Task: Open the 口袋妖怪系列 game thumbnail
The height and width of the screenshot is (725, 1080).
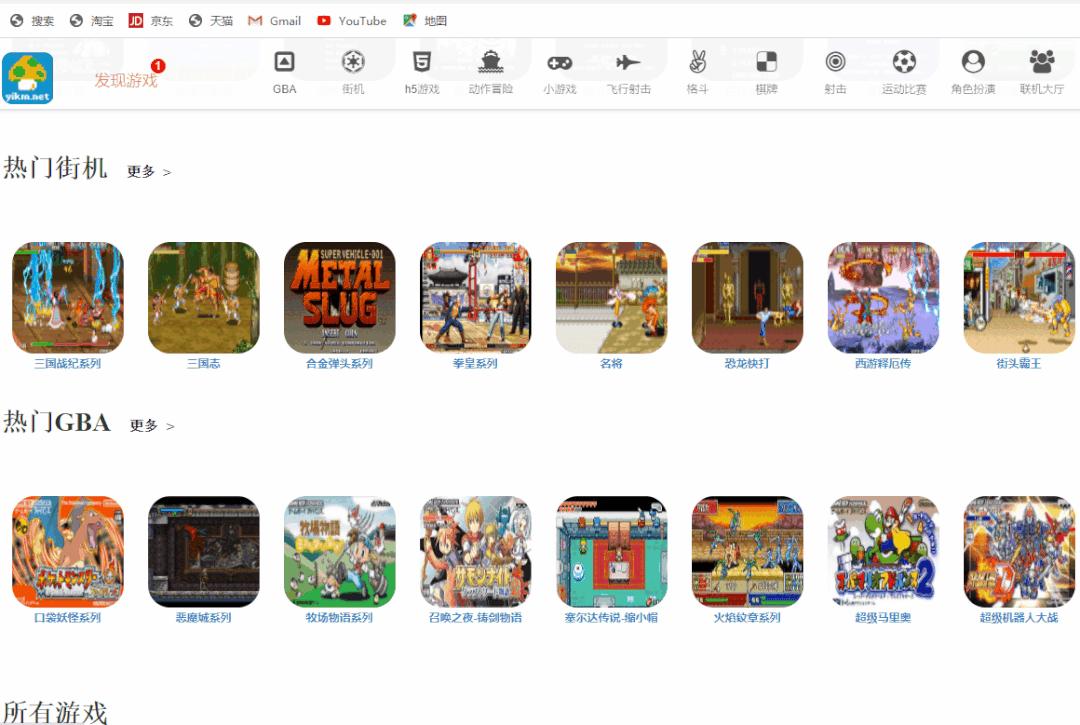Action: 68,551
